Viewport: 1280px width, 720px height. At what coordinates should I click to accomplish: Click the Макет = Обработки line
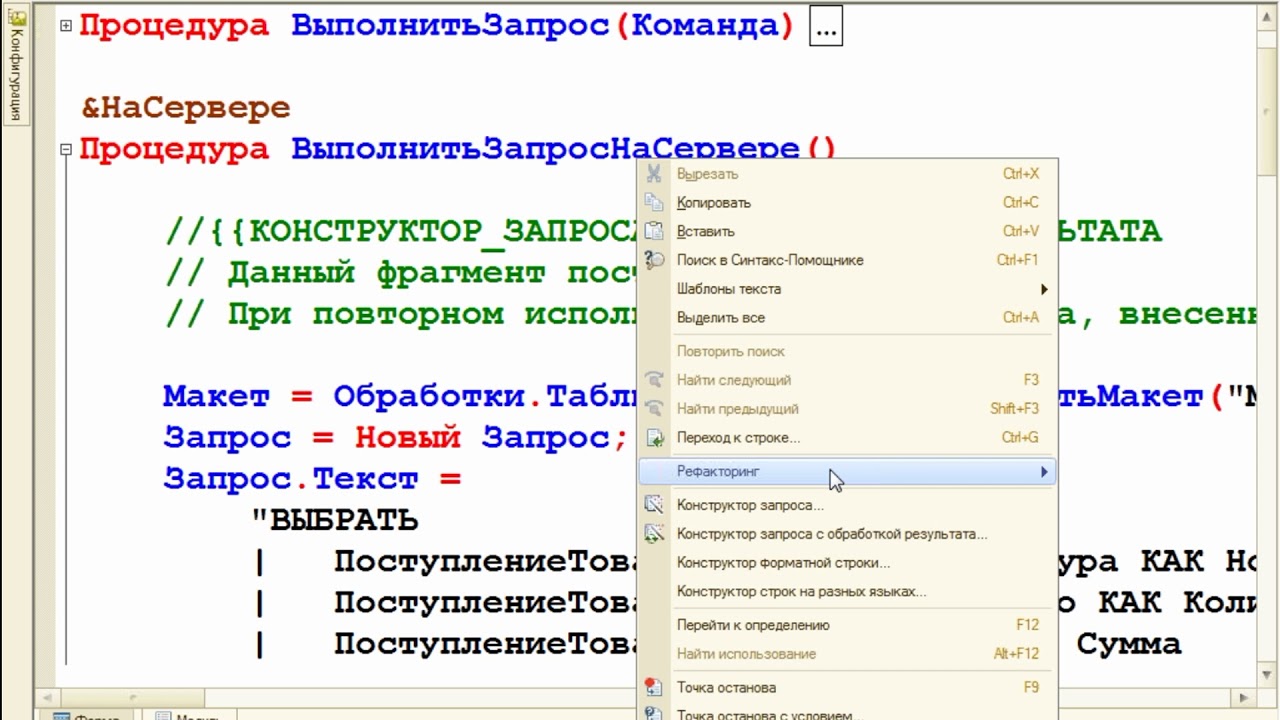(x=401, y=397)
